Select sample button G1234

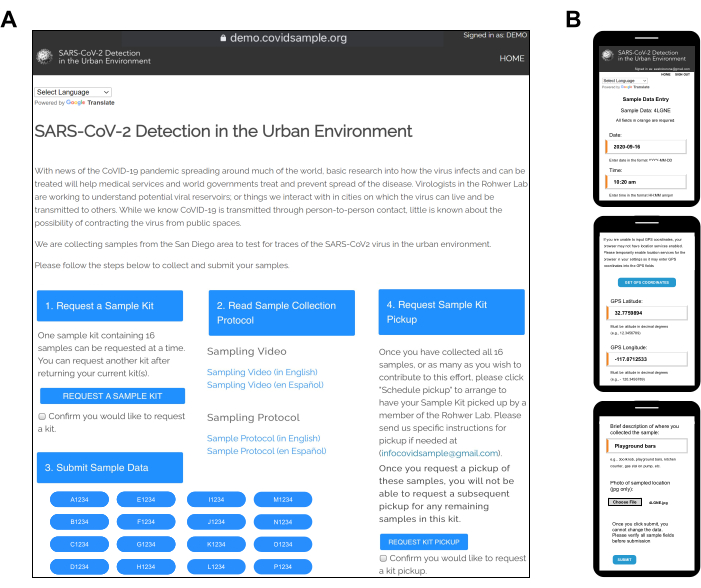coord(146,544)
